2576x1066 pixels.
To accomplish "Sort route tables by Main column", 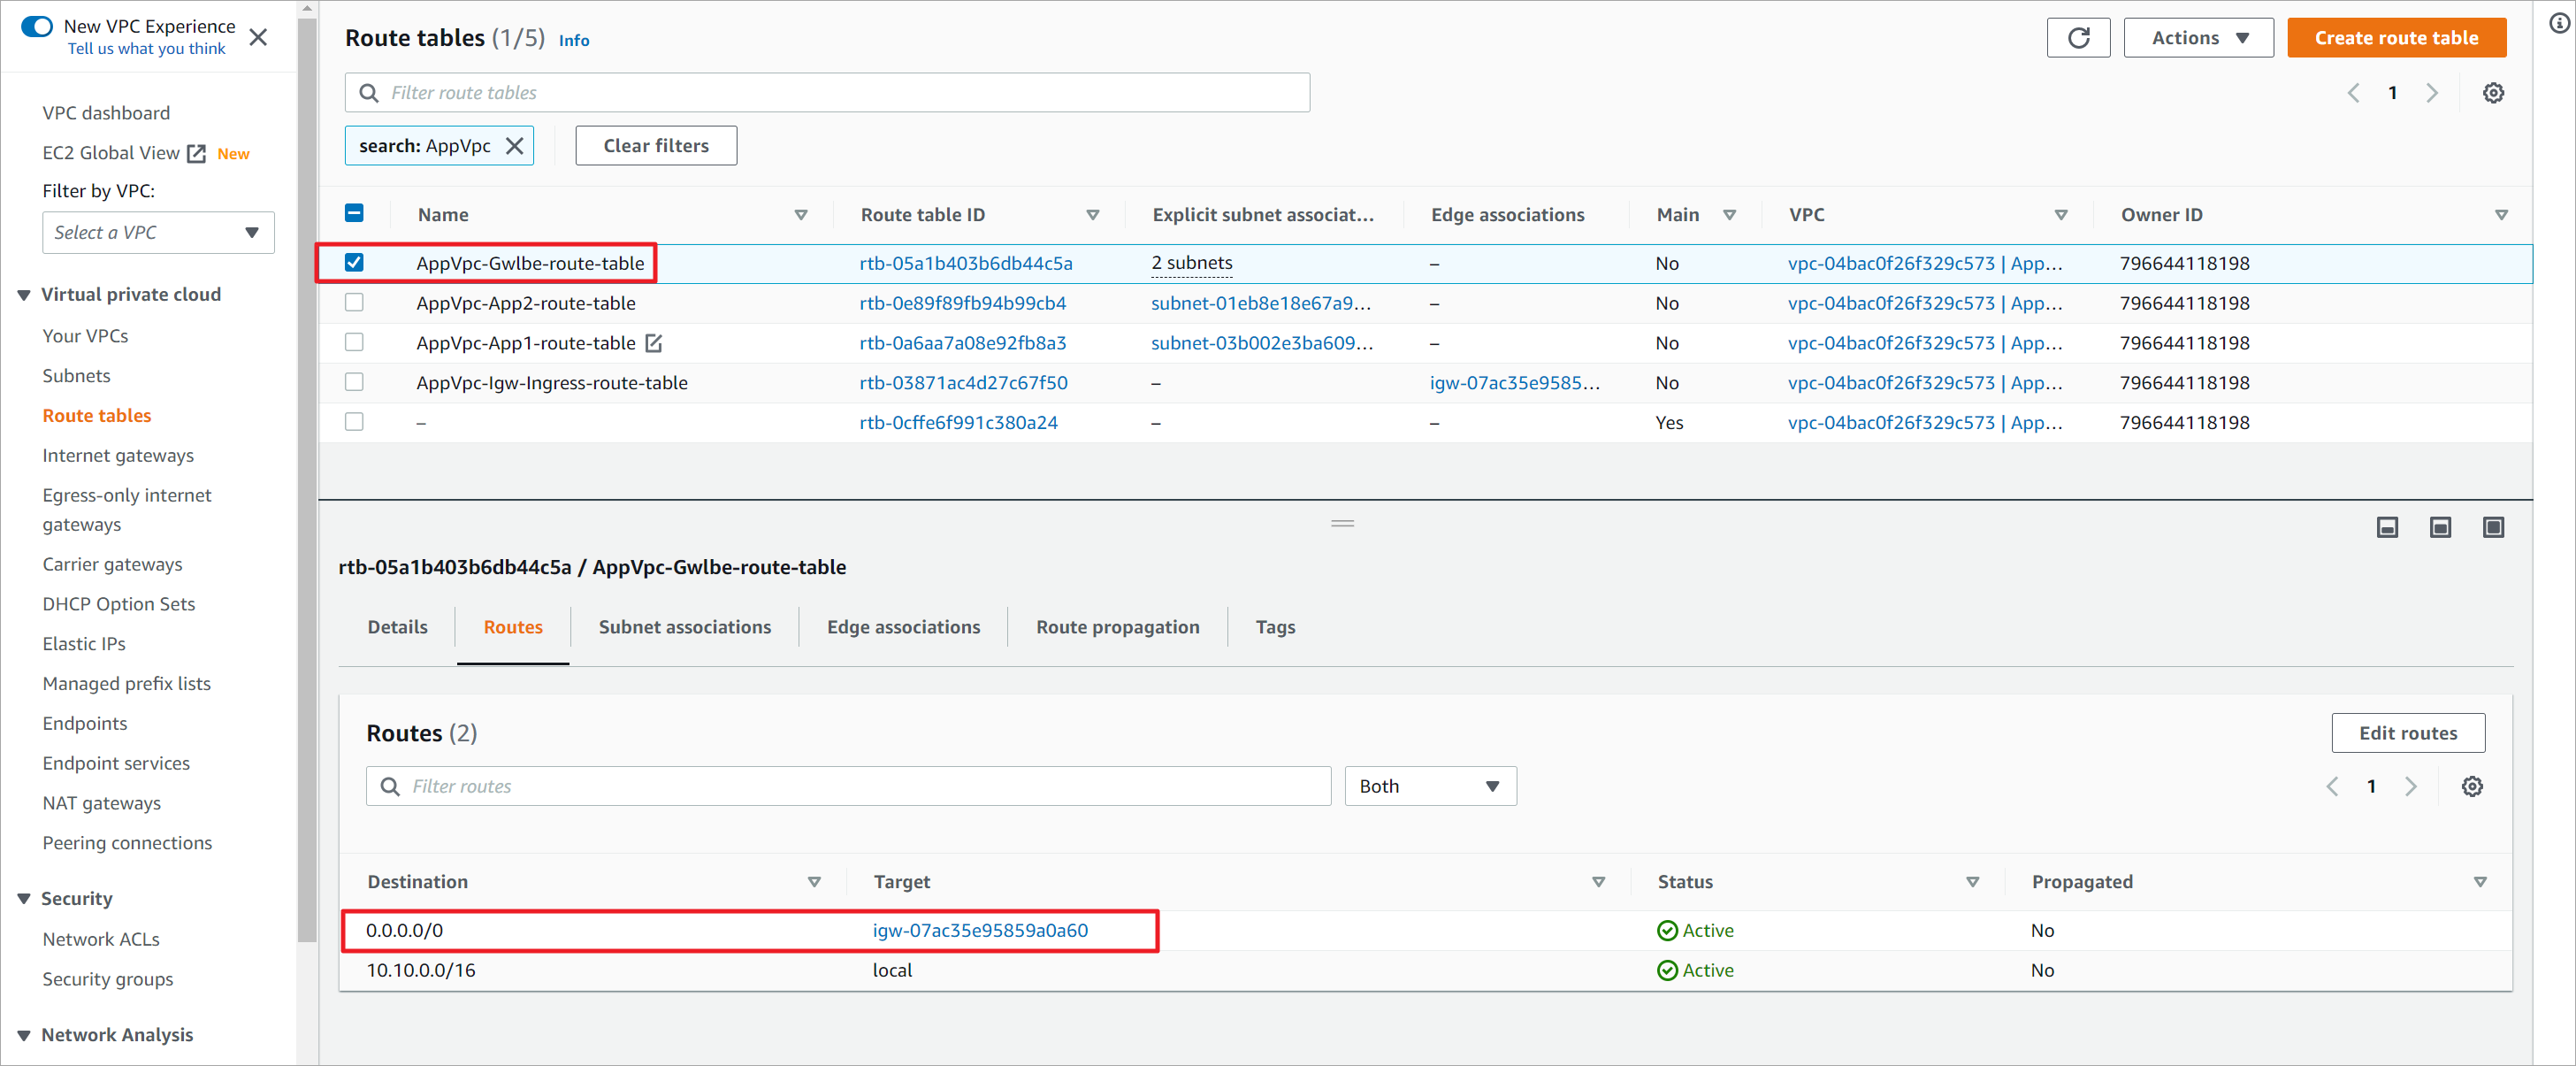I will pos(1730,215).
